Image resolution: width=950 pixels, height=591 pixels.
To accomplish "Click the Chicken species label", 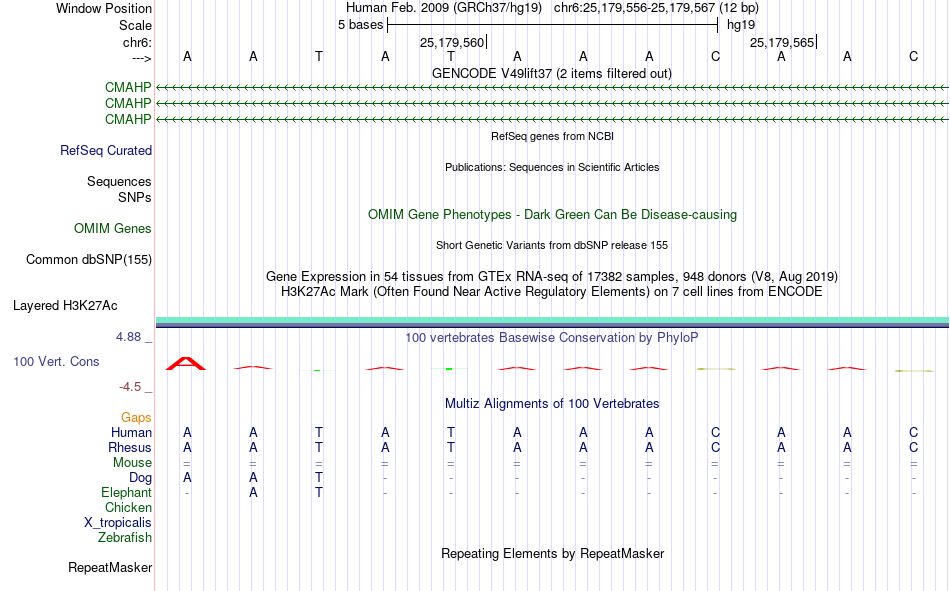I will [128, 507].
